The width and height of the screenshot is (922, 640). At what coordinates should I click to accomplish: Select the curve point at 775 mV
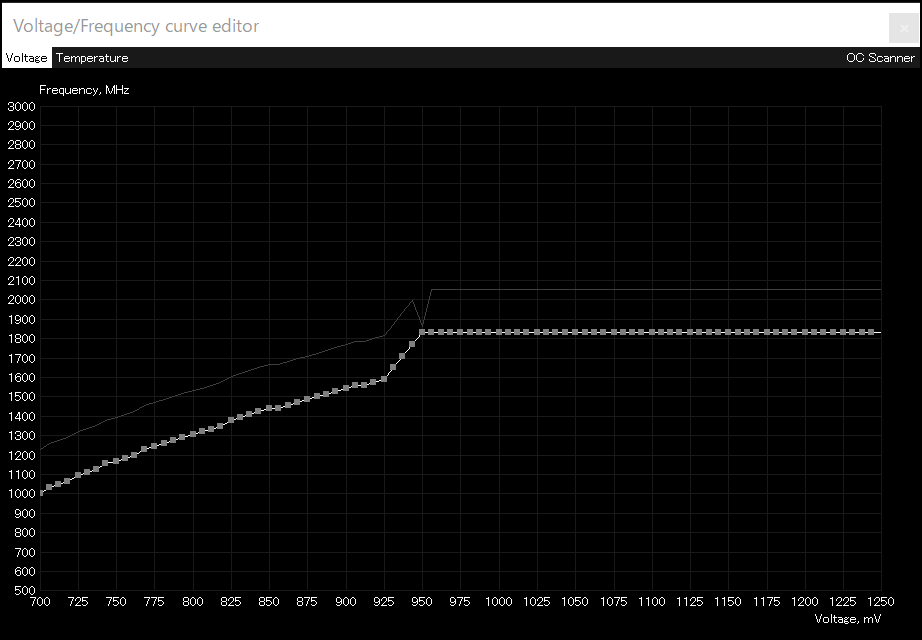click(x=155, y=446)
